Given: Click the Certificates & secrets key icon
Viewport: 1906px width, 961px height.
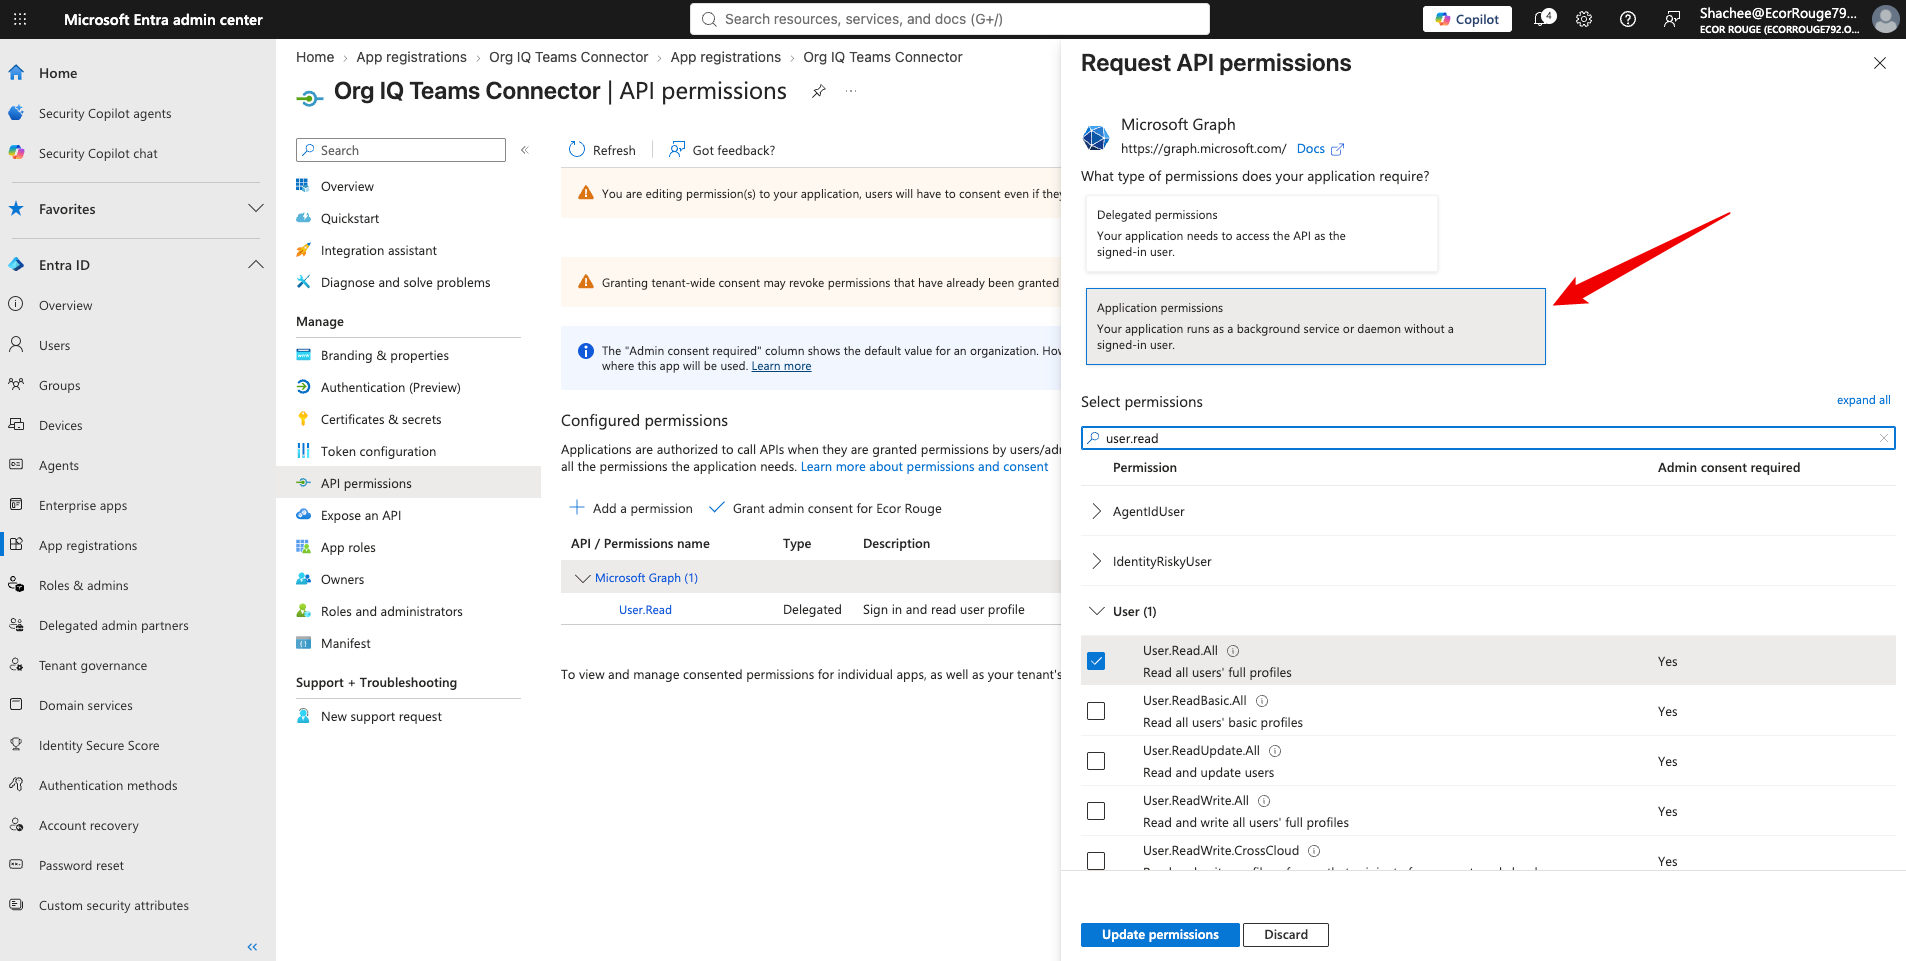Looking at the screenshot, I should [x=303, y=418].
